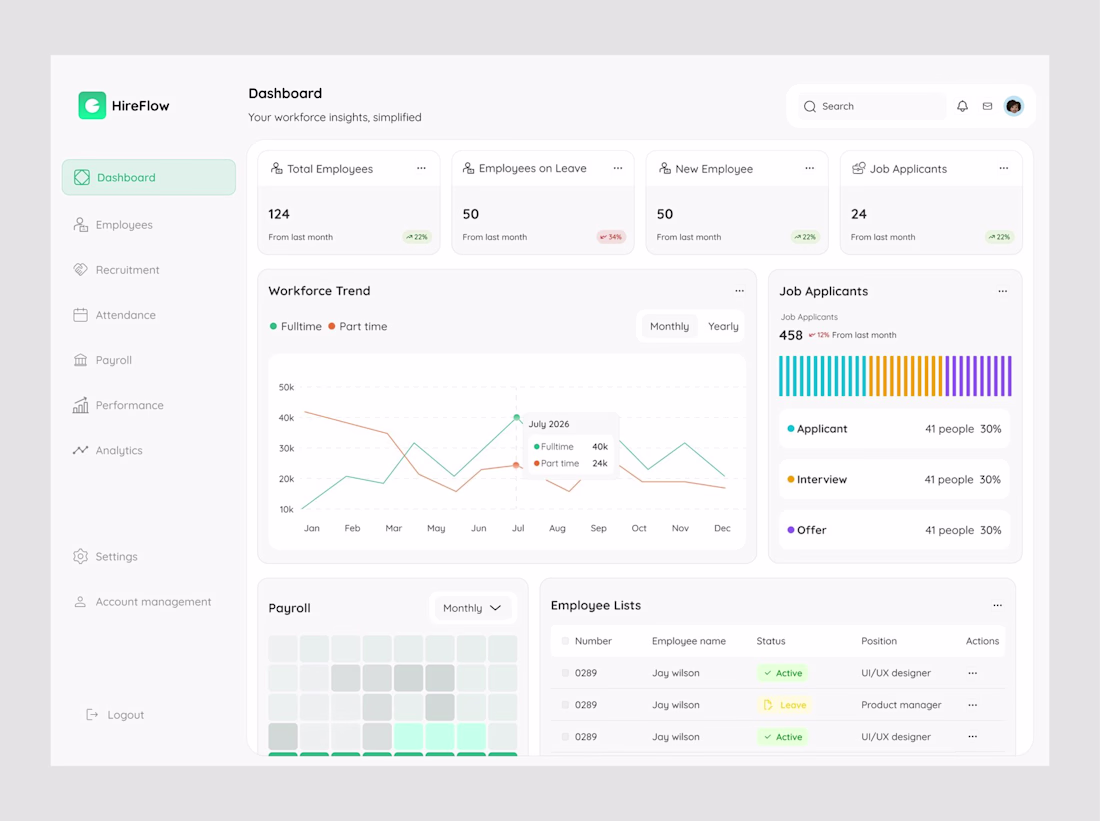
Task: Sort by Position column header
Action: click(878, 641)
